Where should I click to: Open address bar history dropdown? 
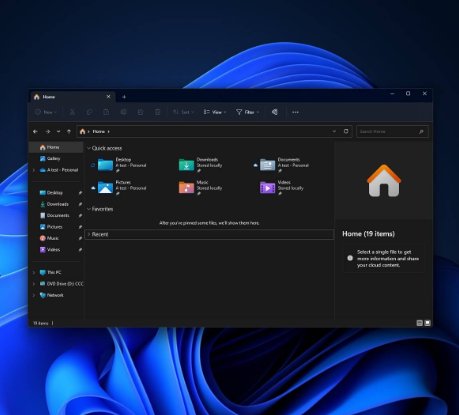334,131
